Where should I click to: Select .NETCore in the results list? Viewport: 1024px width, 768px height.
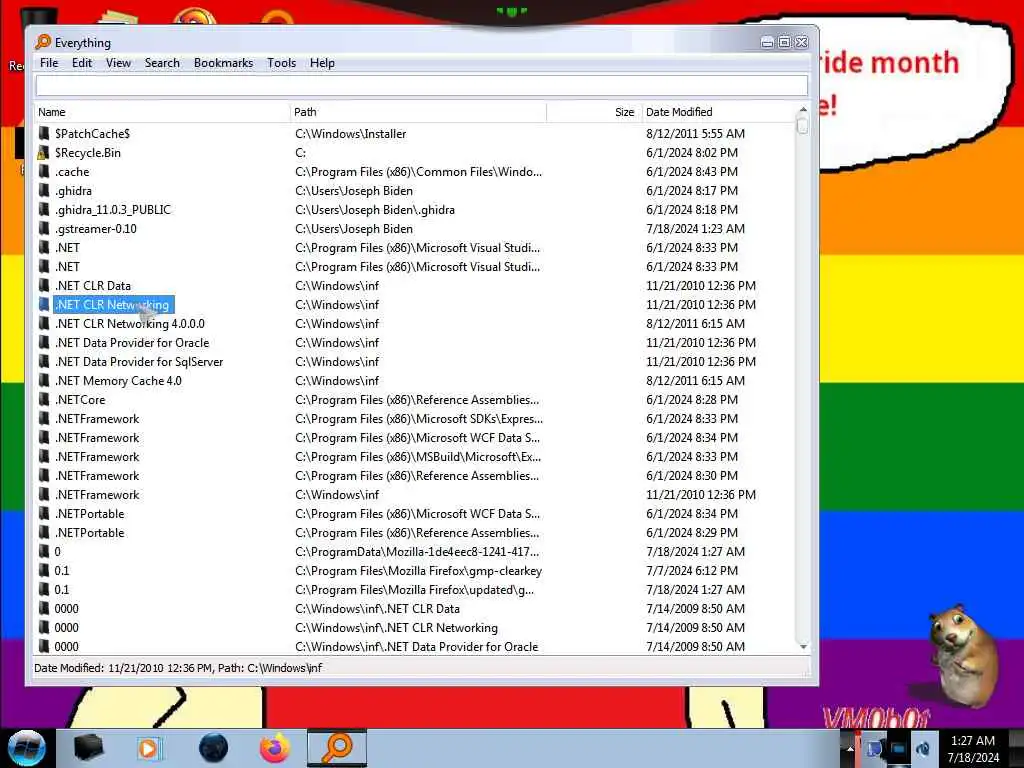pyautogui.click(x=80, y=399)
